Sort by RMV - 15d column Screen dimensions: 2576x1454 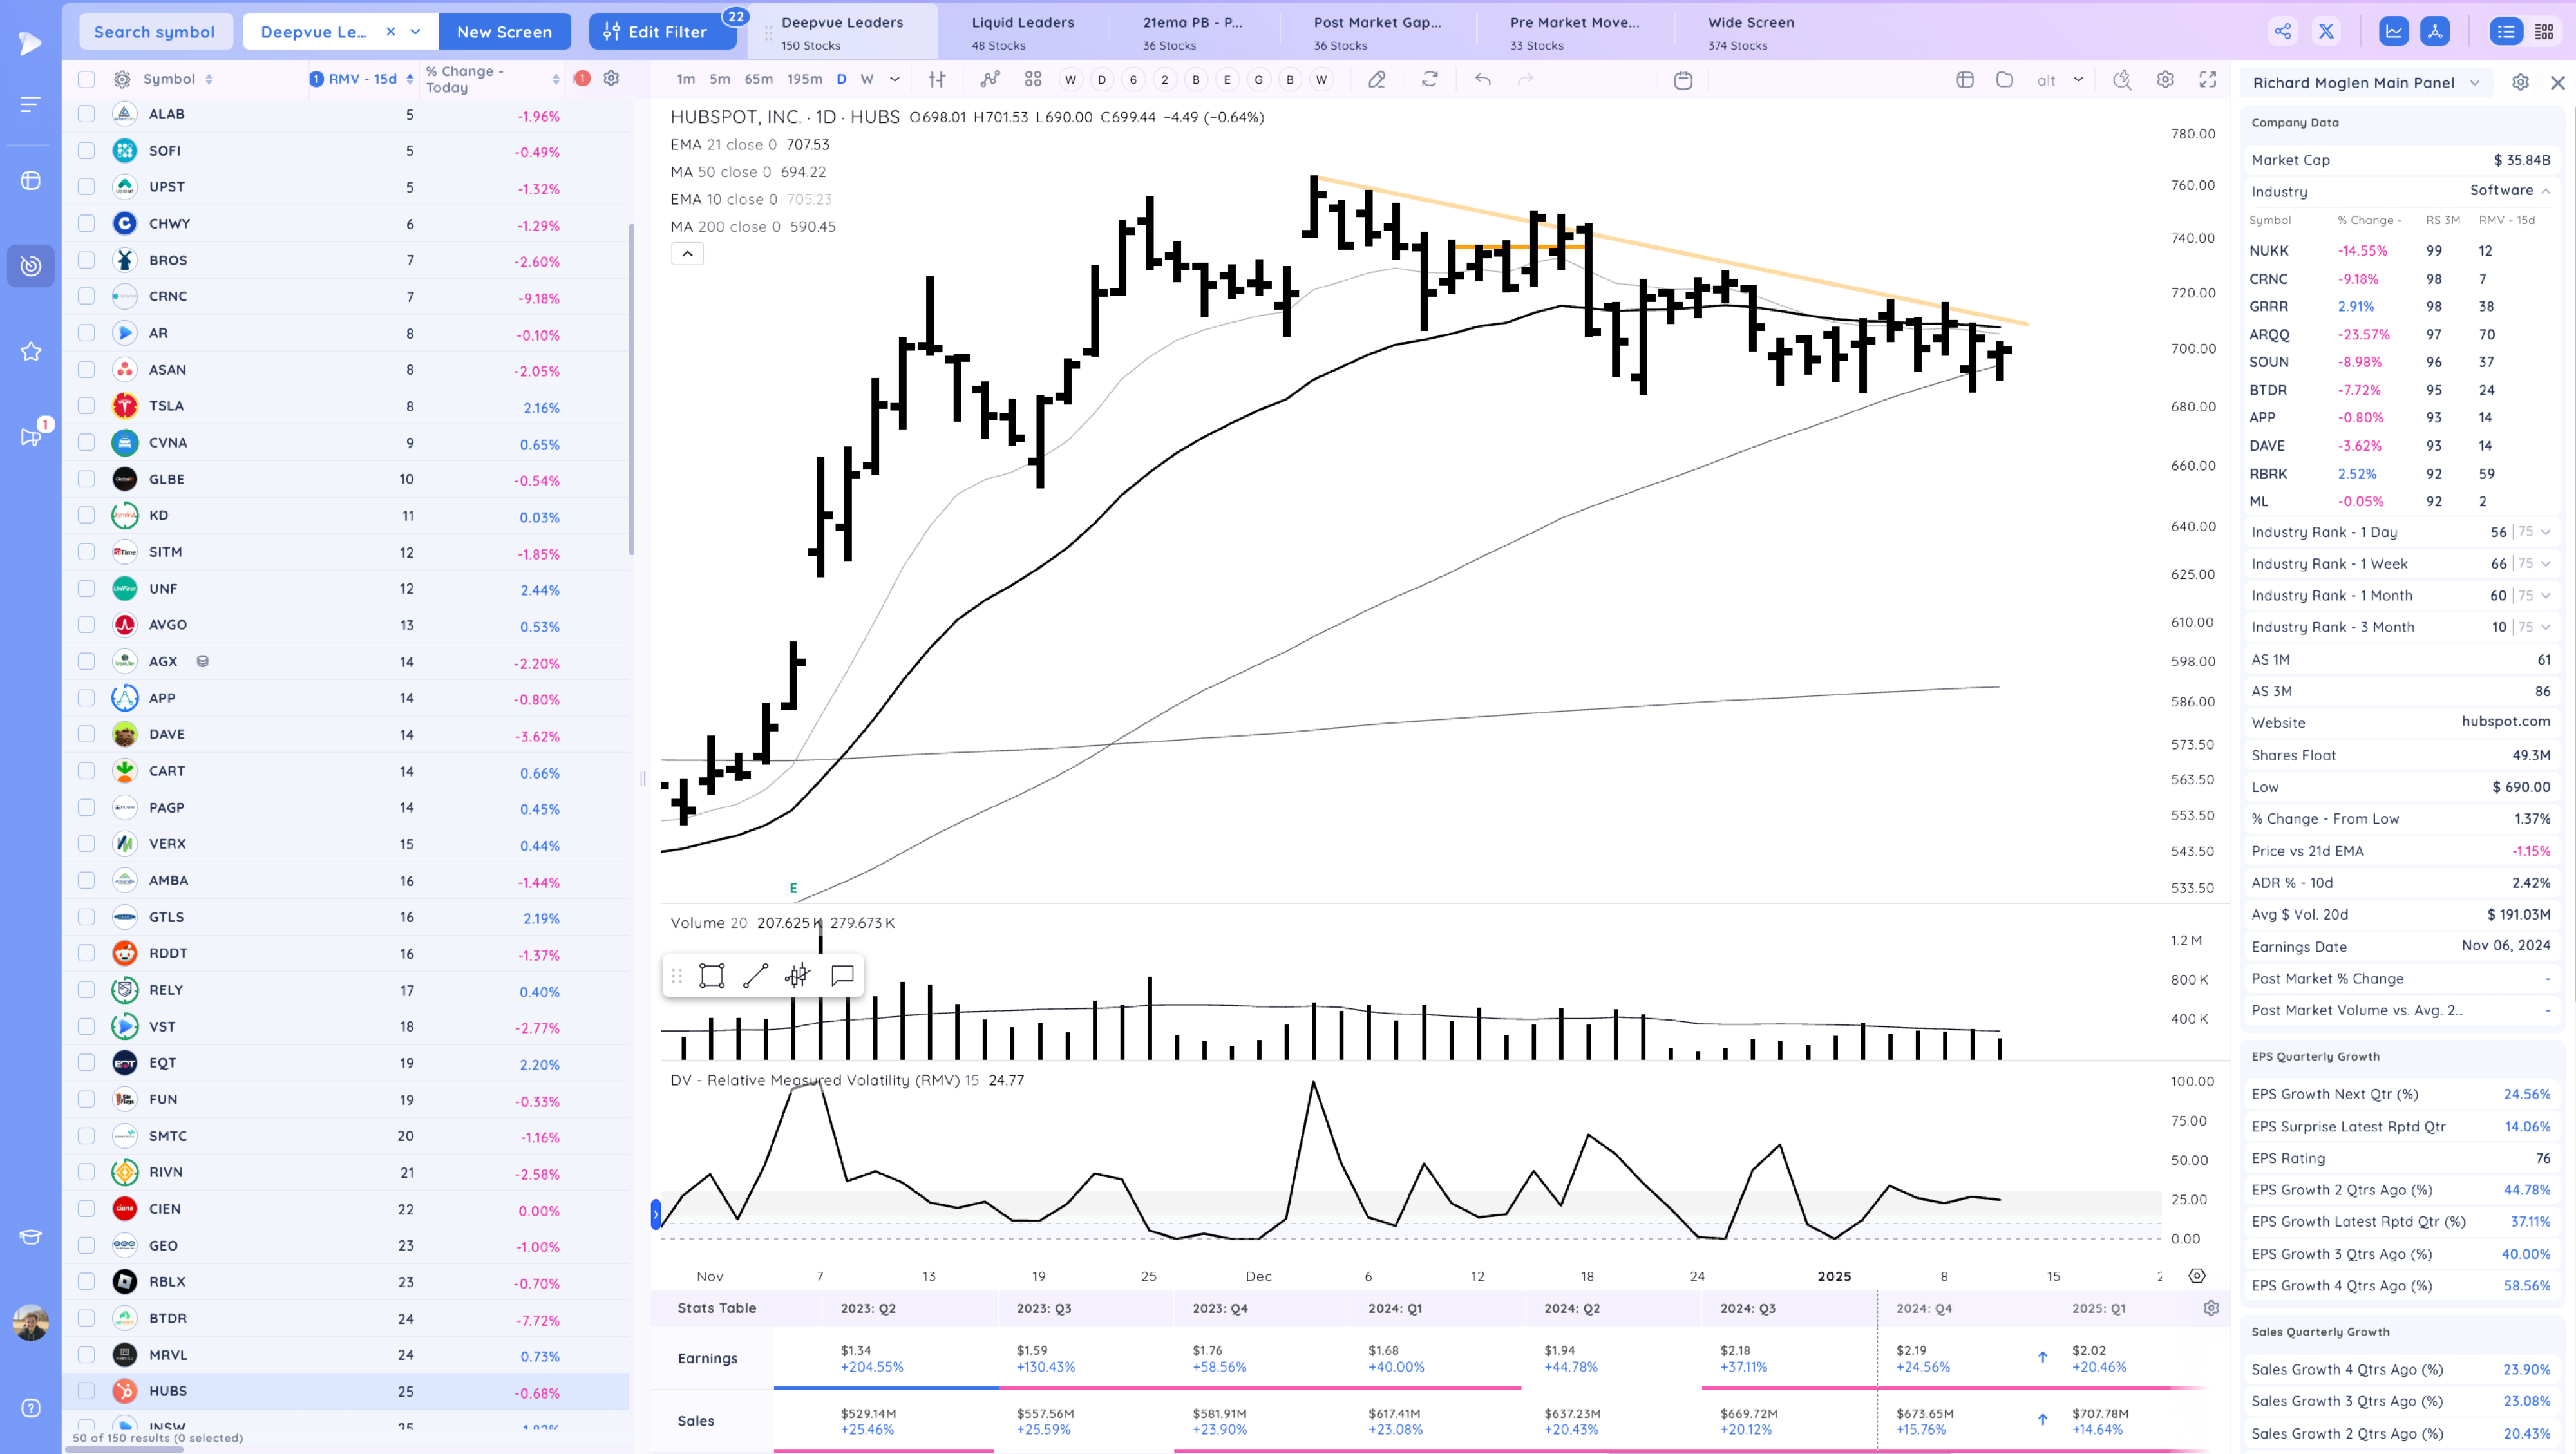(361, 79)
